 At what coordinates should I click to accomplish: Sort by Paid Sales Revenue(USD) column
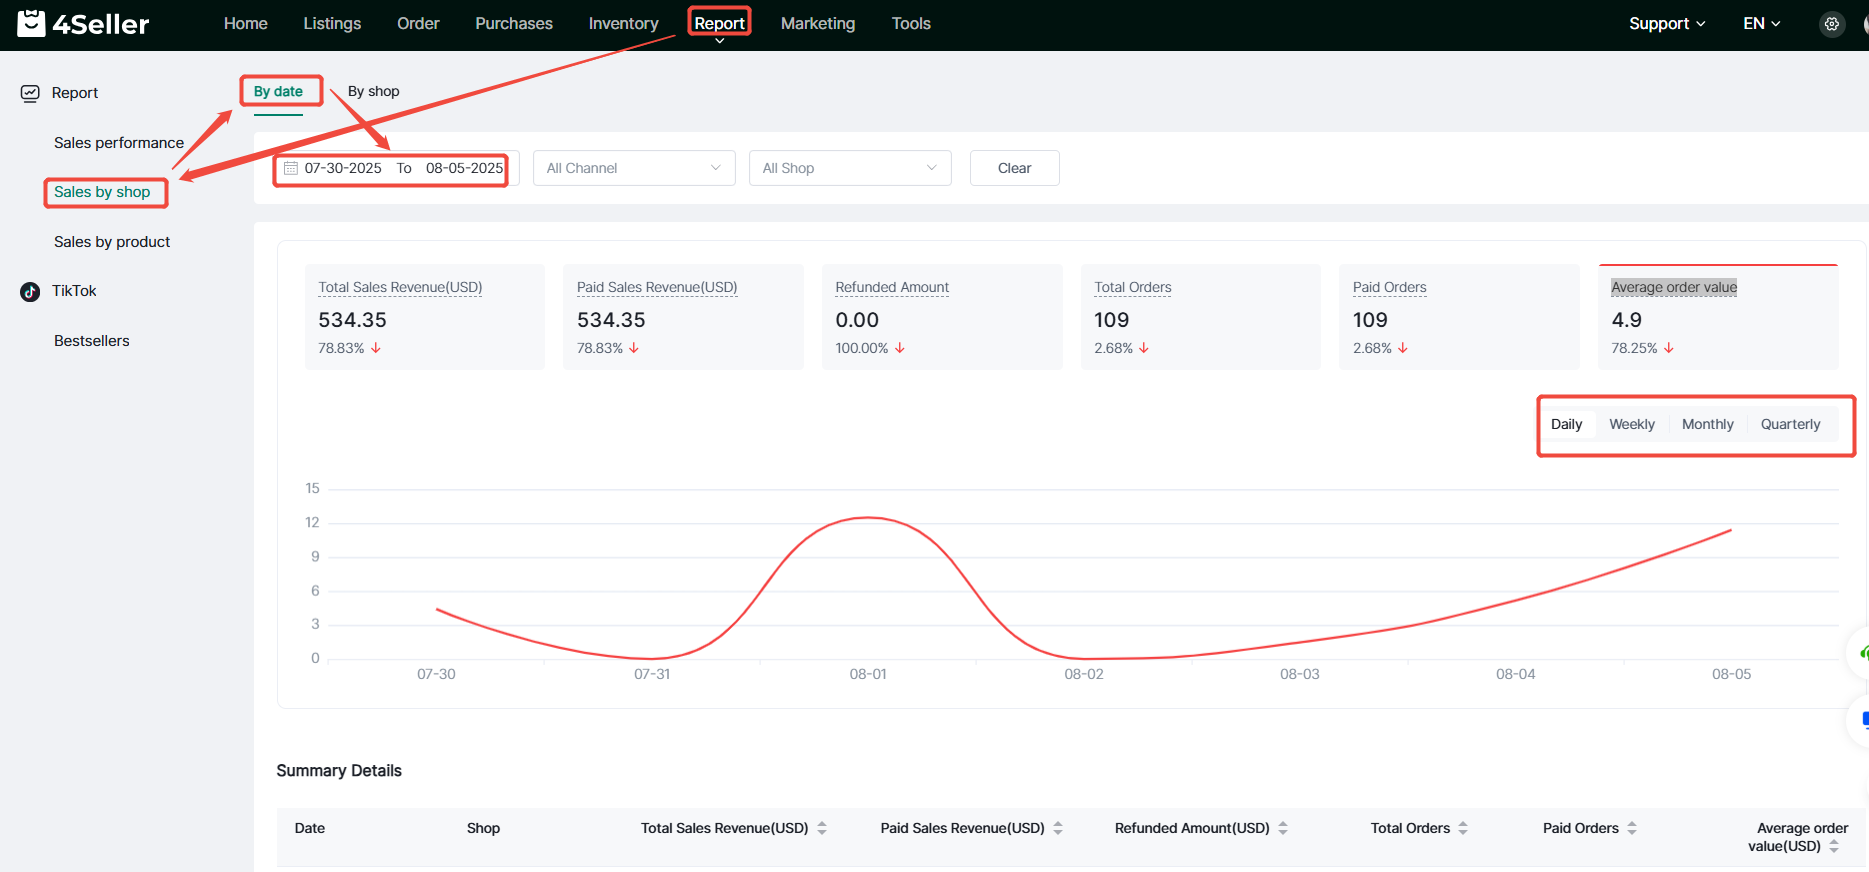(1058, 828)
